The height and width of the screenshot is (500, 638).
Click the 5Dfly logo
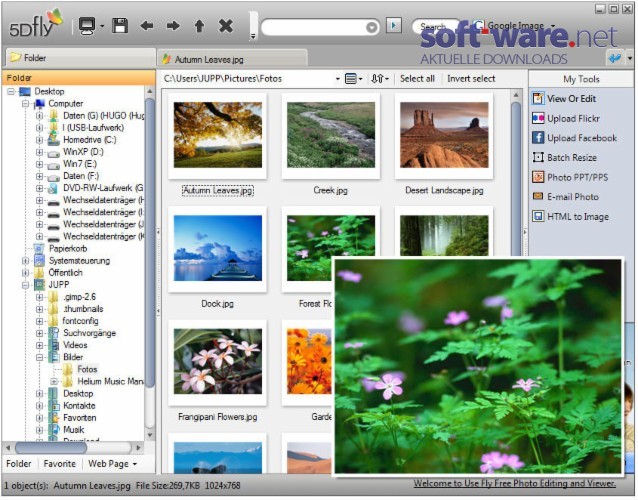coord(36,24)
